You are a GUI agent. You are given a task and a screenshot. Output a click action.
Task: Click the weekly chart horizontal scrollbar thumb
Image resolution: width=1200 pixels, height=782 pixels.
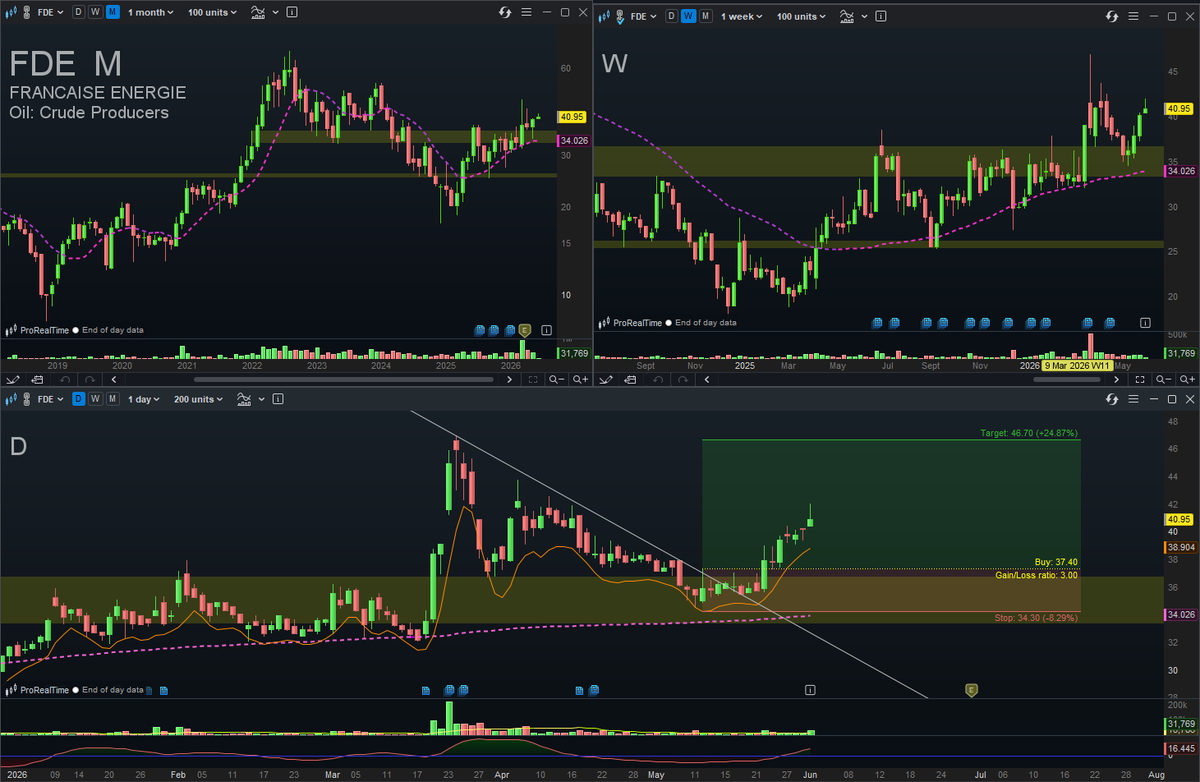[1067, 379]
